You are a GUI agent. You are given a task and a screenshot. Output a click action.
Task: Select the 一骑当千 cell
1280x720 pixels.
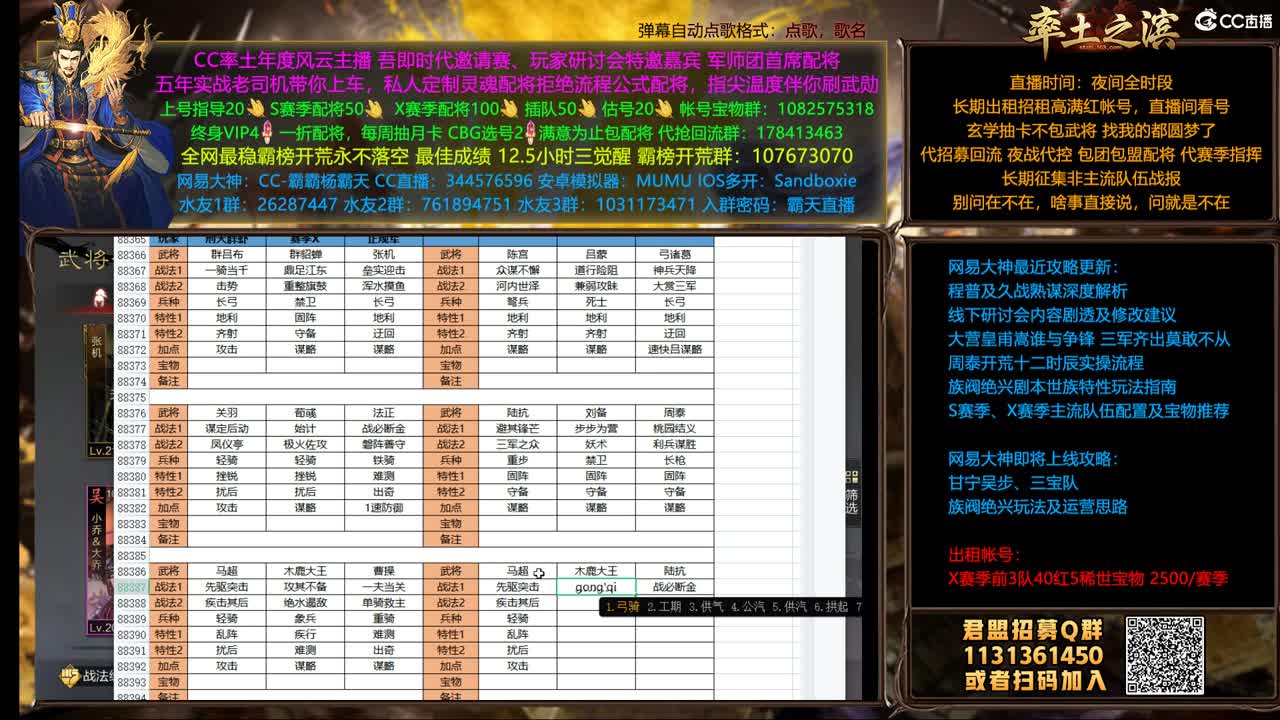(x=227, y=270)
